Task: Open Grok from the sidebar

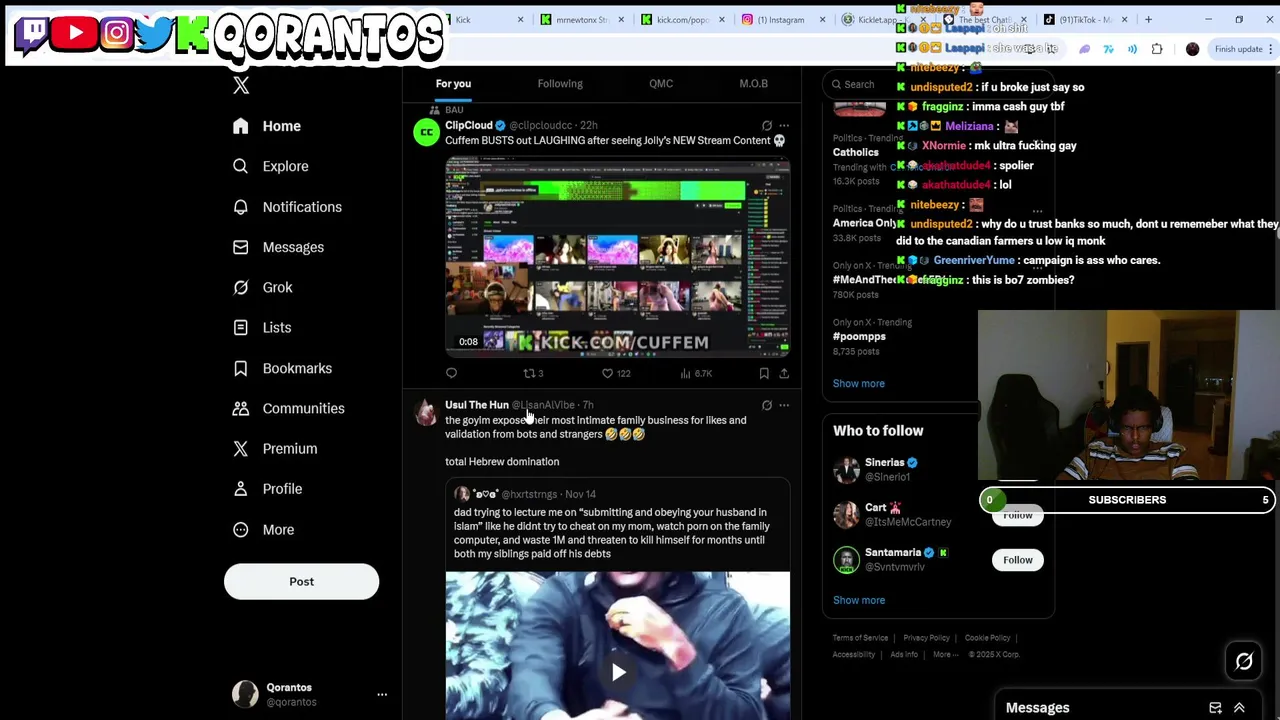Action: pos(262,287)
